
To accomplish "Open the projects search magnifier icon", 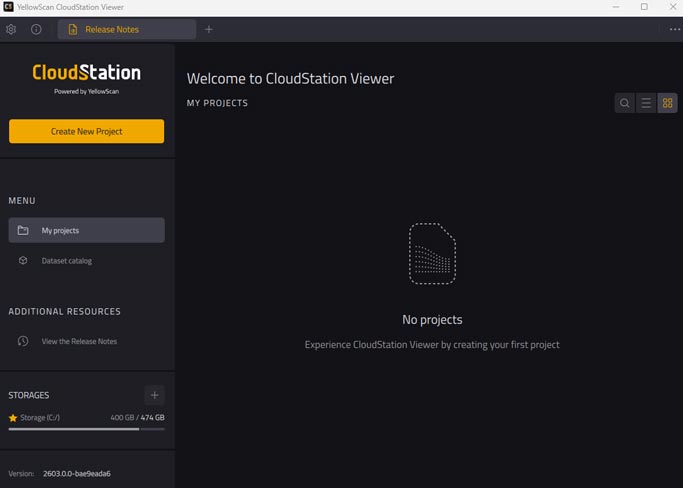I will click(x=625, y=103).
